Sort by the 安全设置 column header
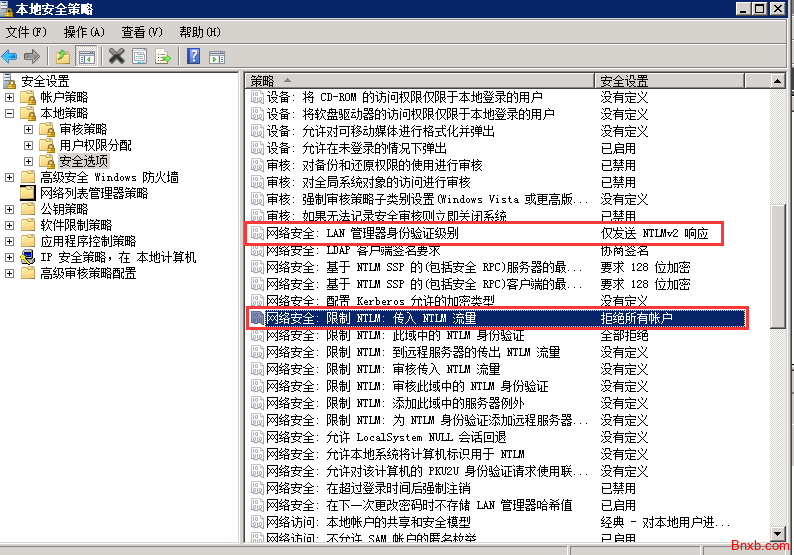Image resolution: width=794 pixels, height=555 pixels. [669, 81]
